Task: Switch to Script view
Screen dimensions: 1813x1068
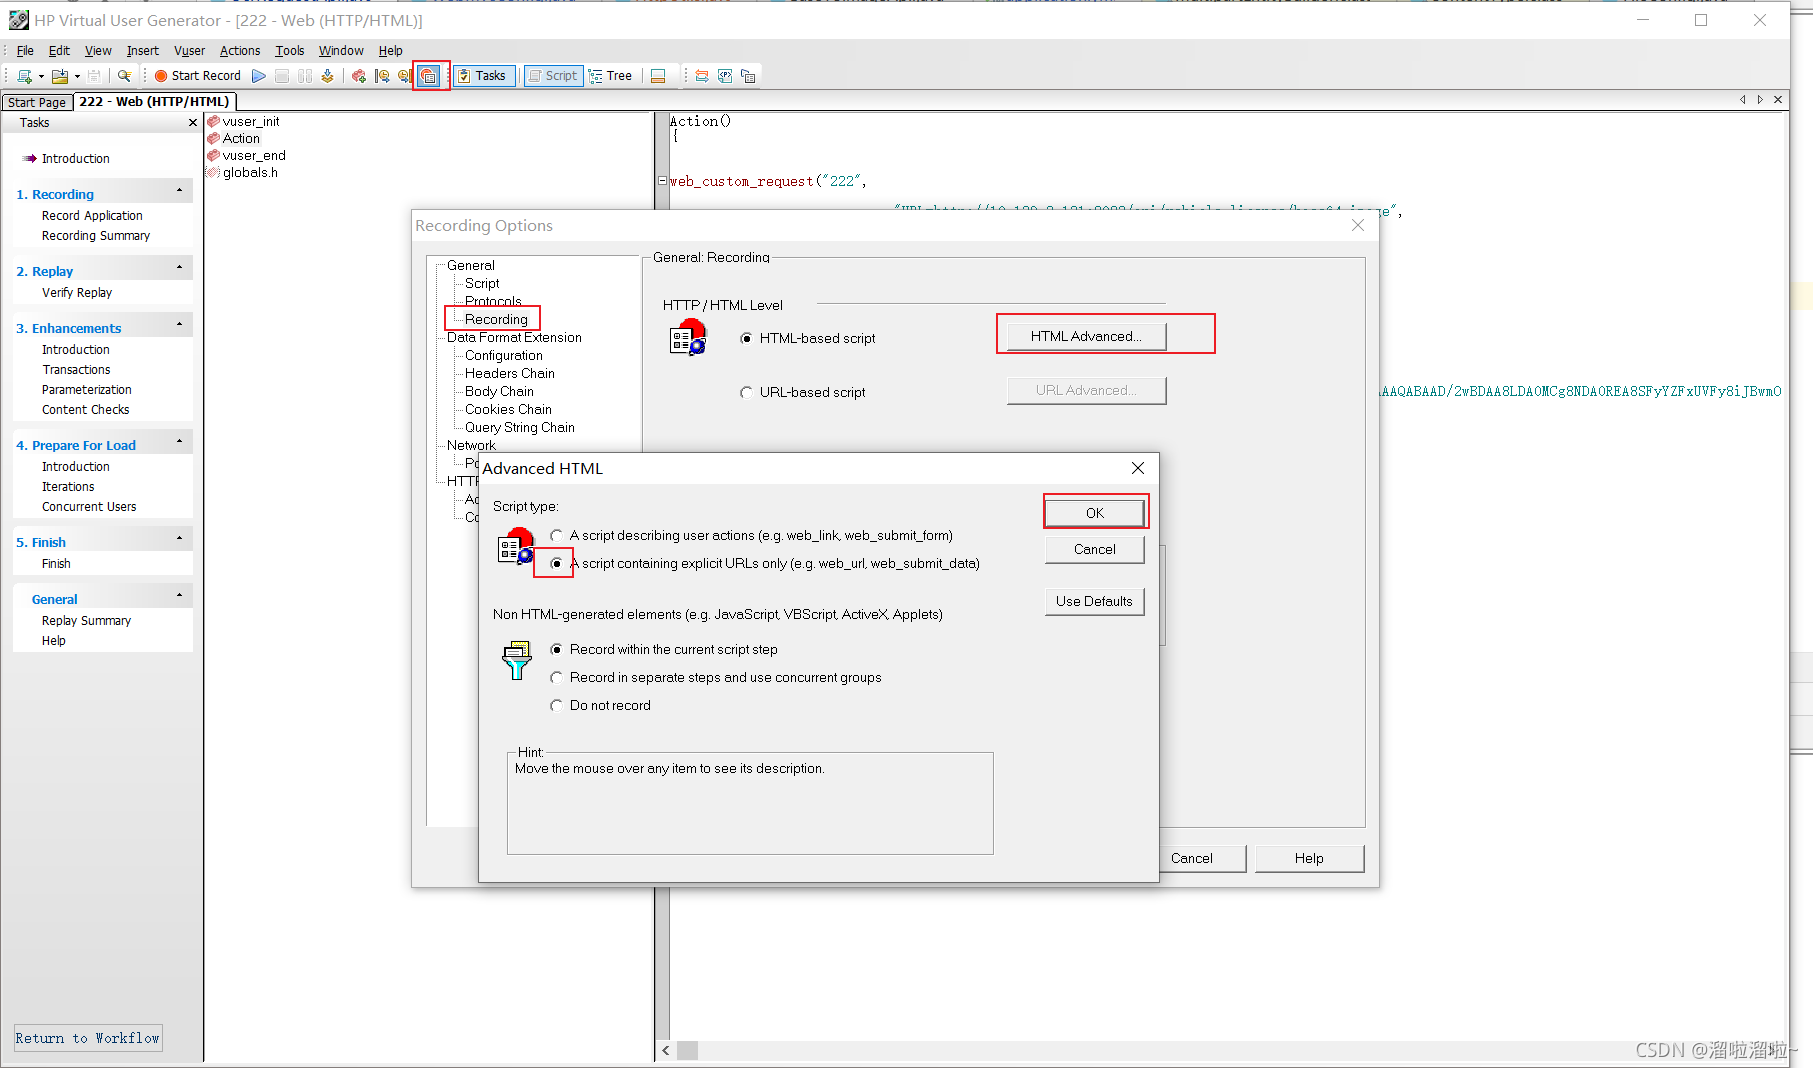Action: coord(553,76)
